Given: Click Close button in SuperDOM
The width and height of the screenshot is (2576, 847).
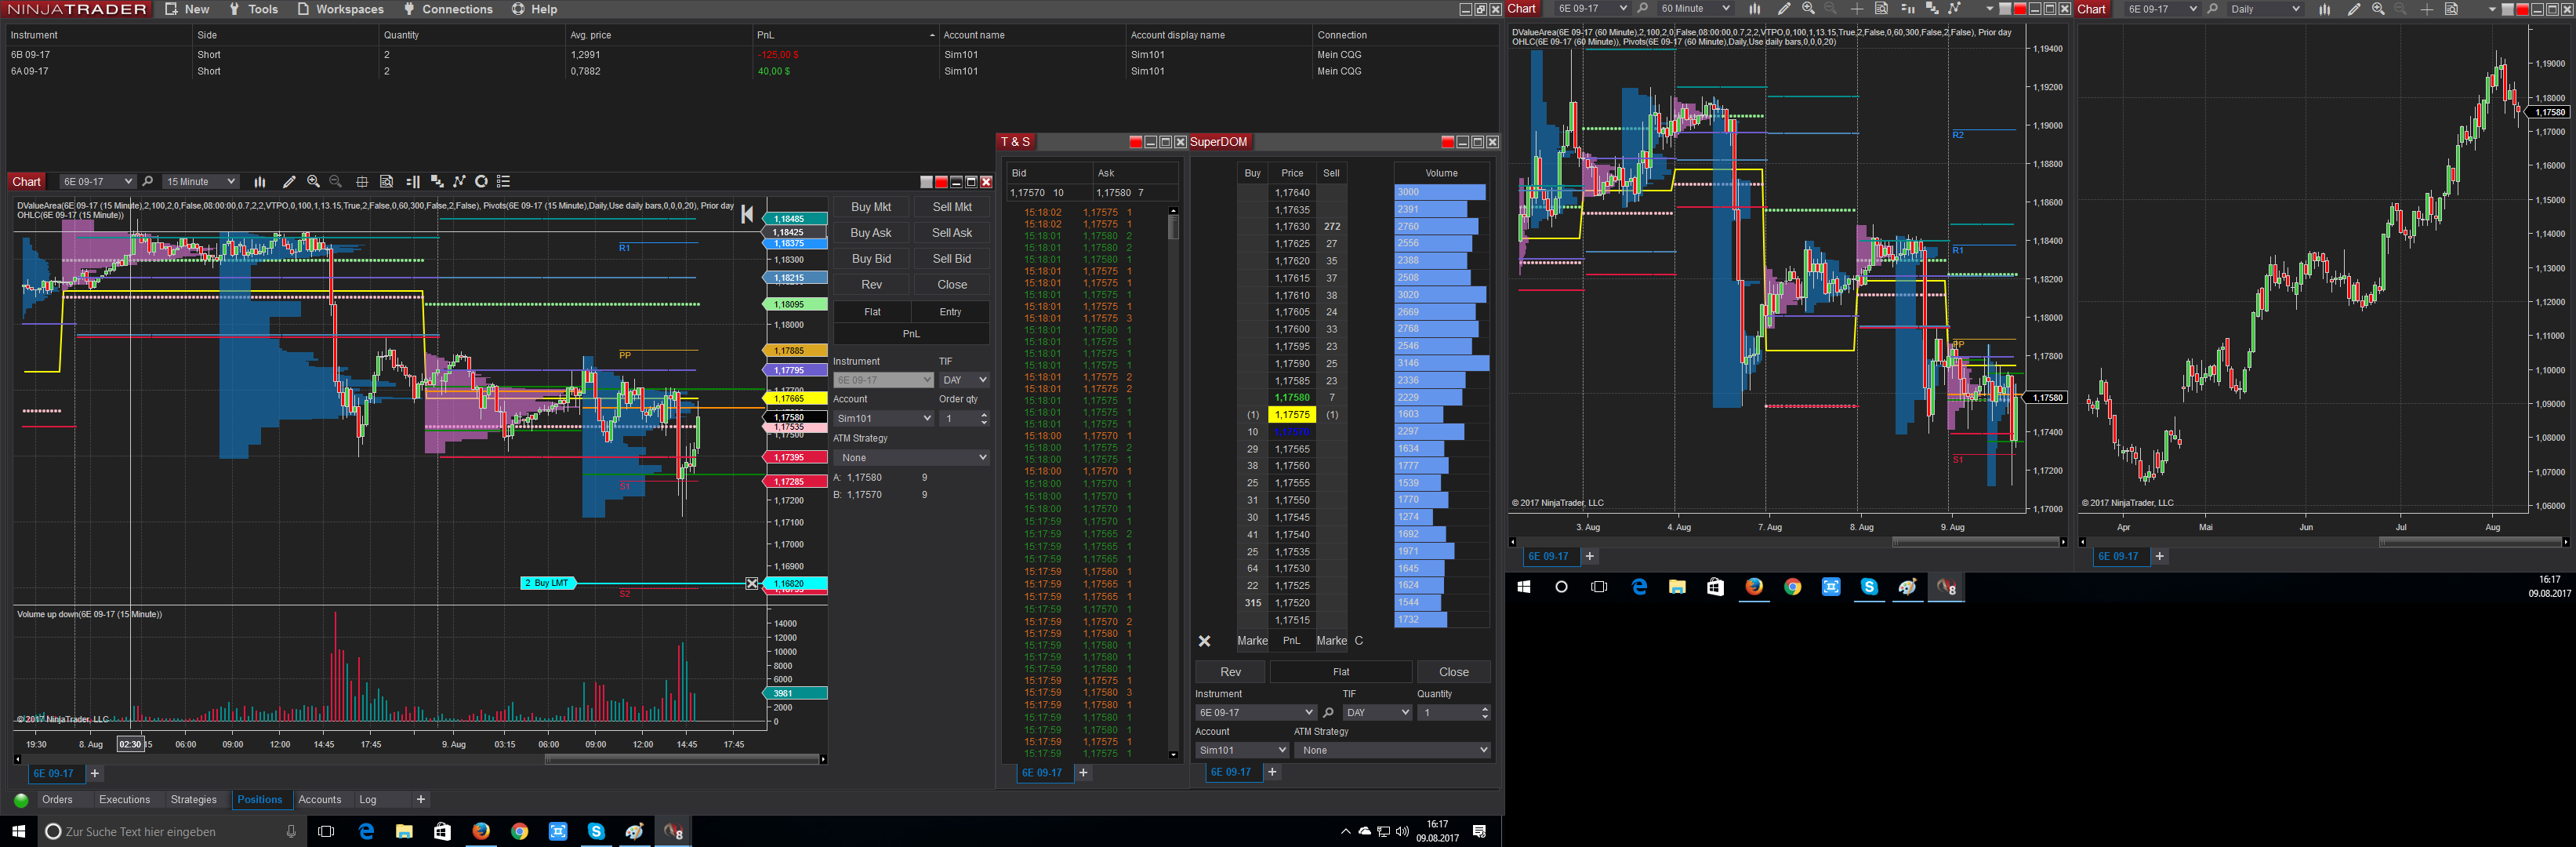Looking at the screenshot, I should [x=1454, y=672].
